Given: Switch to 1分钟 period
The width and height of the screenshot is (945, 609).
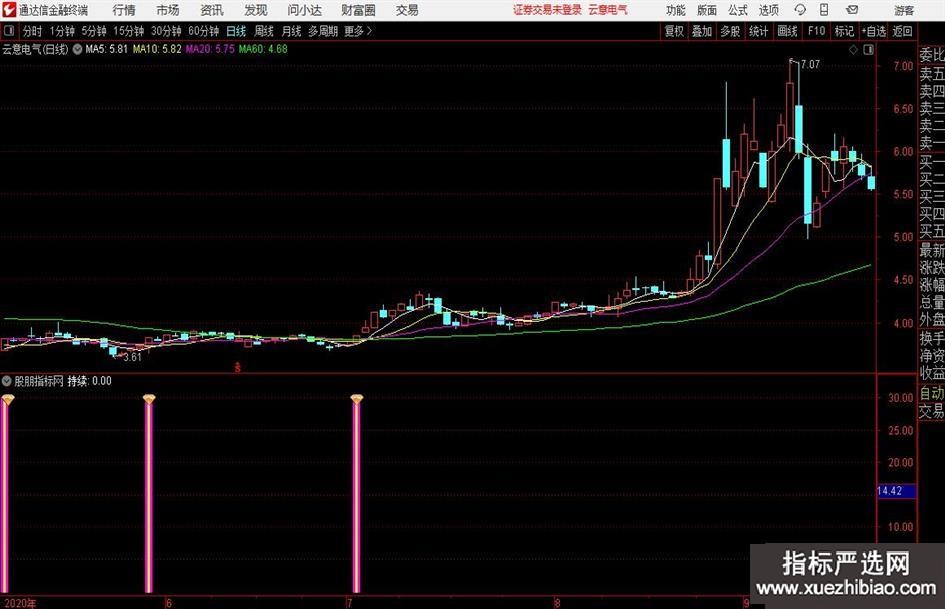Looking at the screenshot, I should coord(61,31).
